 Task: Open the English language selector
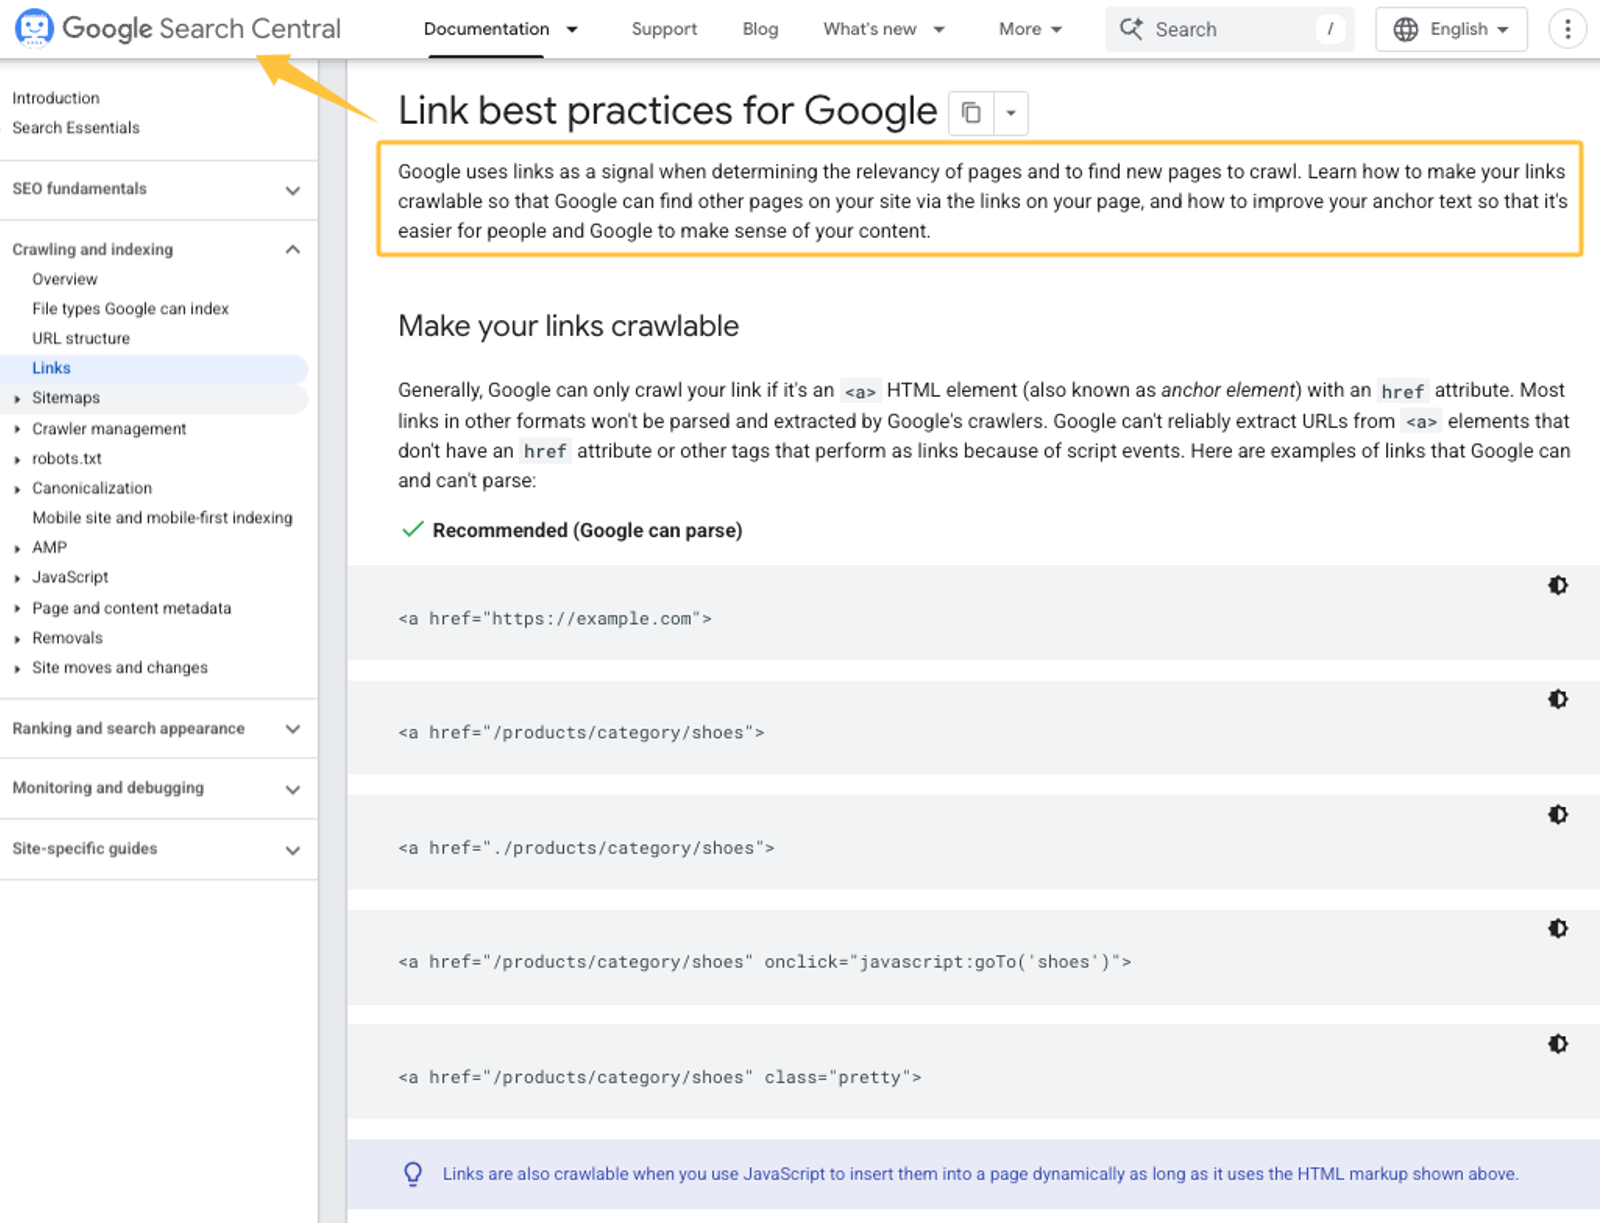[1451, 29]
